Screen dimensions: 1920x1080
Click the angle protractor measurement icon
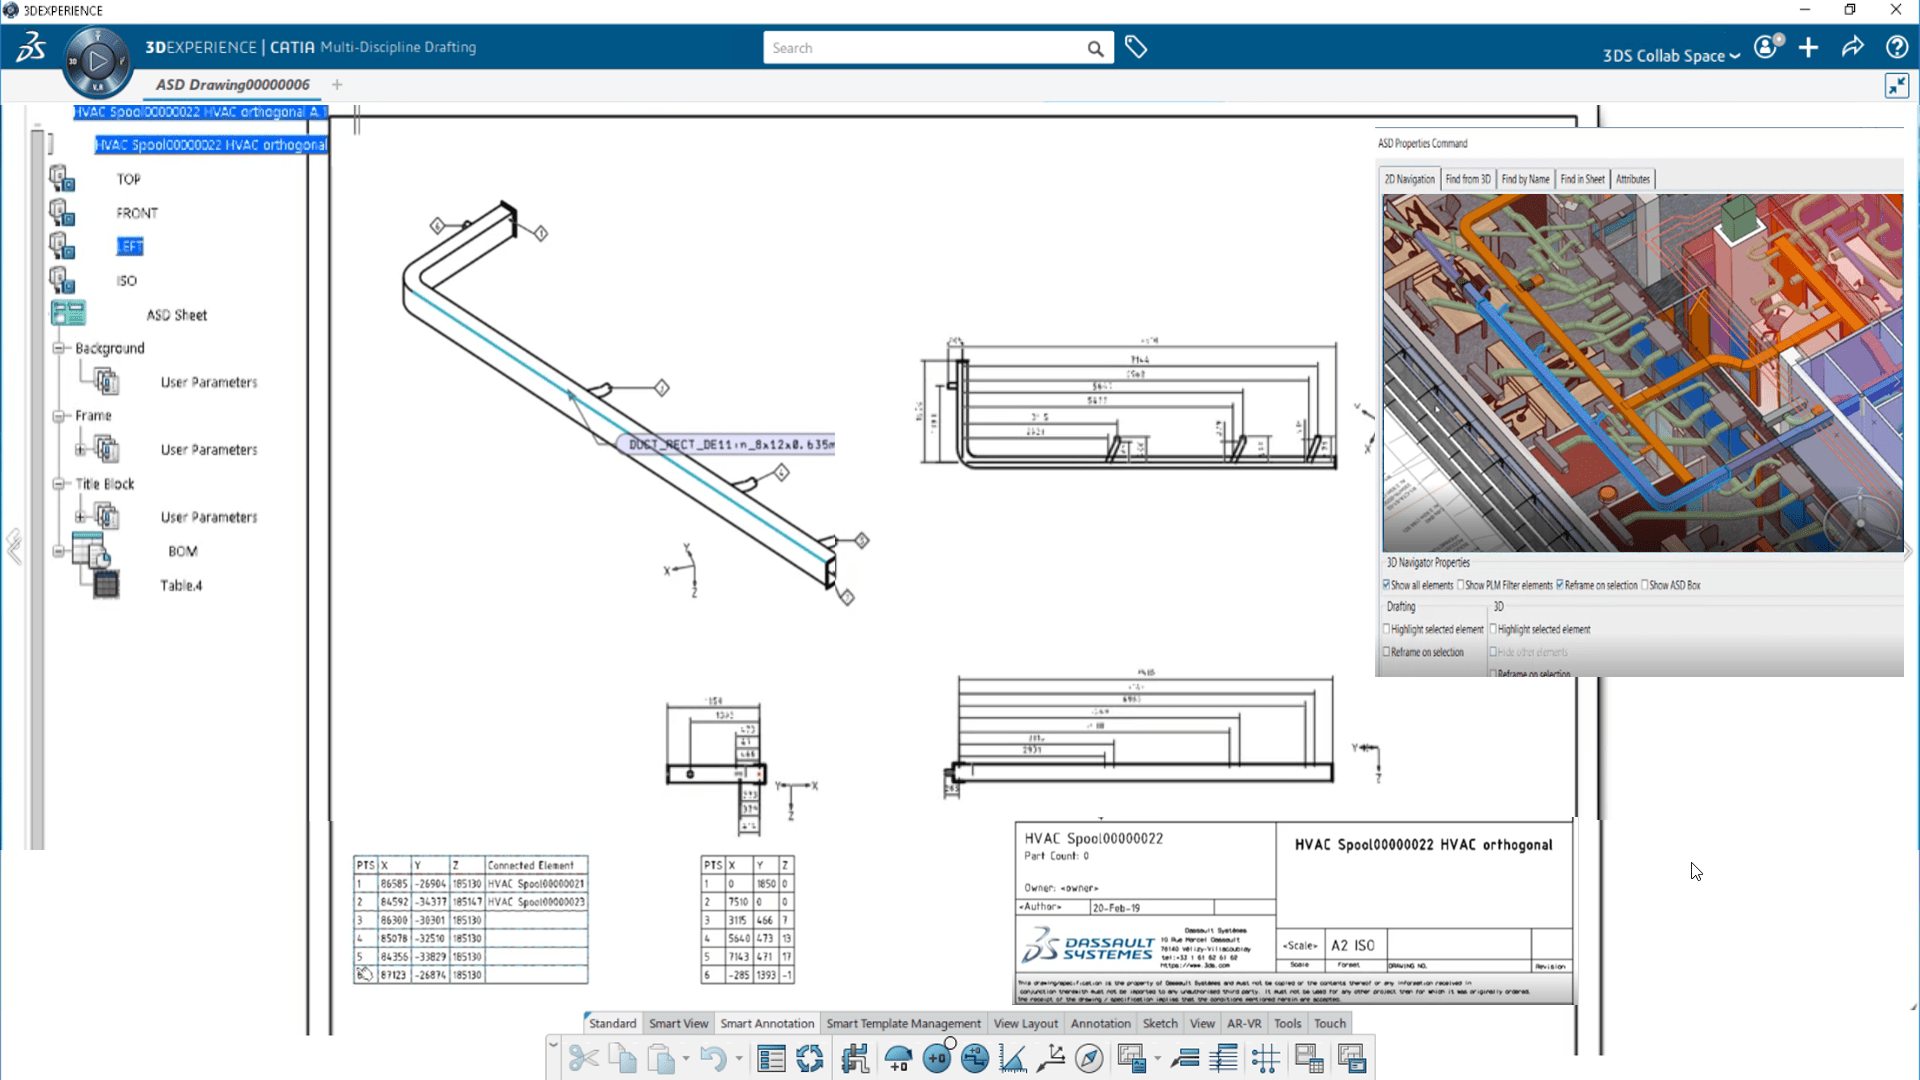click(1012, 1058)
